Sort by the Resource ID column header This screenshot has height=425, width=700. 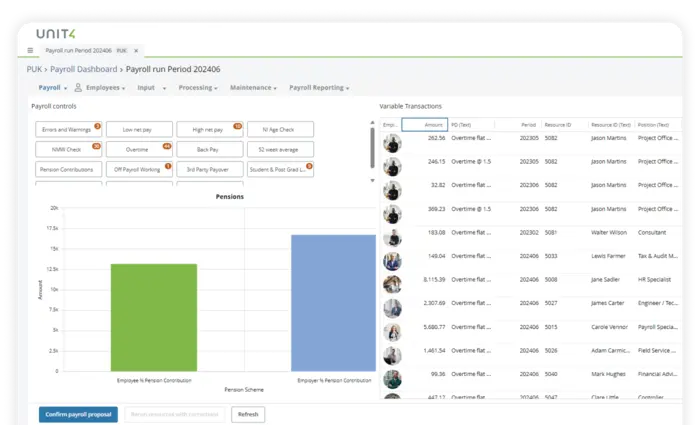click(x=564, y=125)
